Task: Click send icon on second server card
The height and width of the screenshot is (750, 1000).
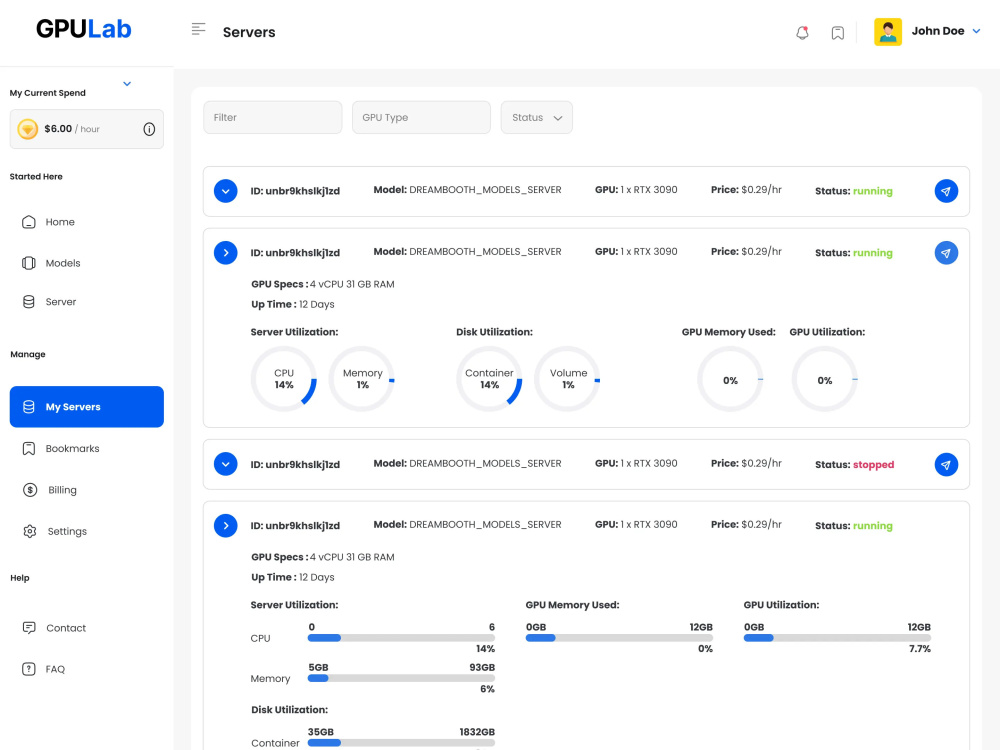Action: click(x=946, y=253)
